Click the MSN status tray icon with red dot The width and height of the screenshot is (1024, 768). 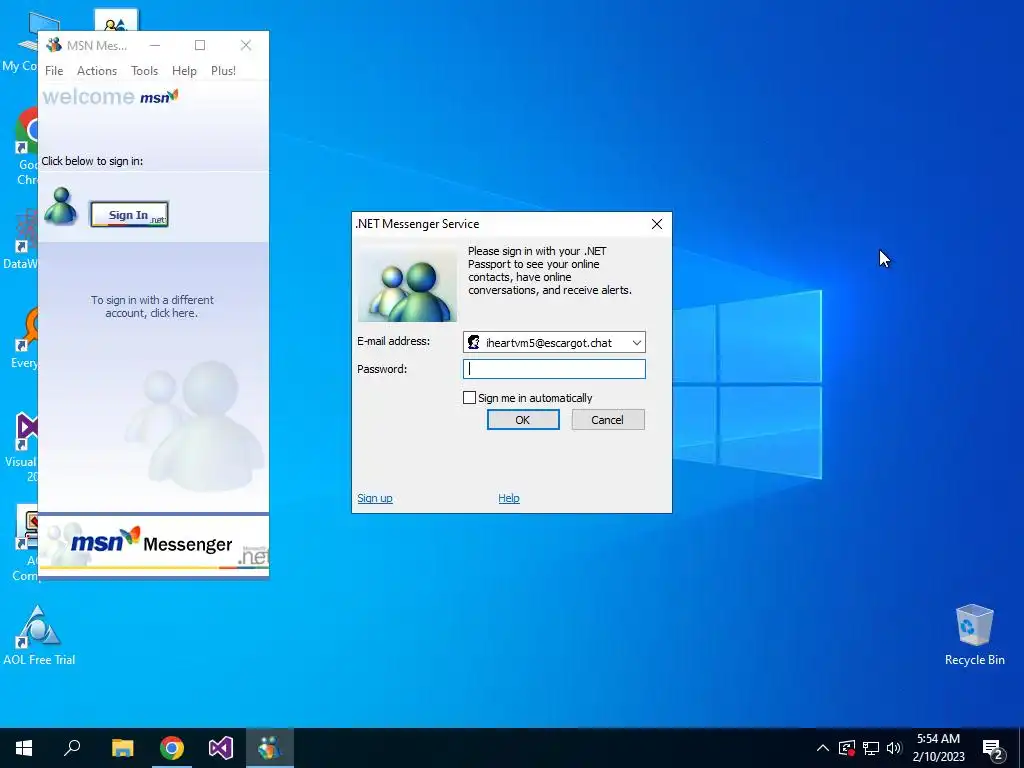point(847,748)
